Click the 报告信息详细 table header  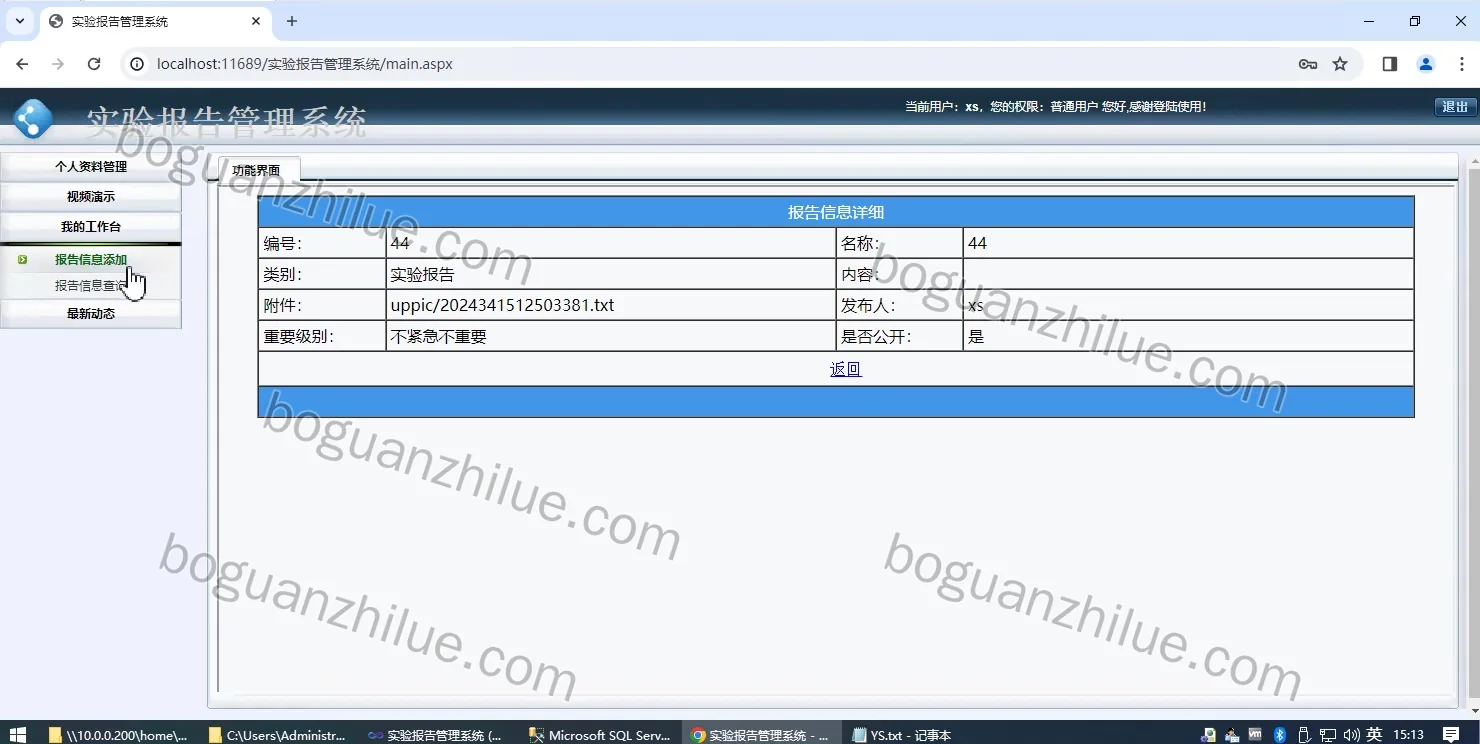coord(836,212)
